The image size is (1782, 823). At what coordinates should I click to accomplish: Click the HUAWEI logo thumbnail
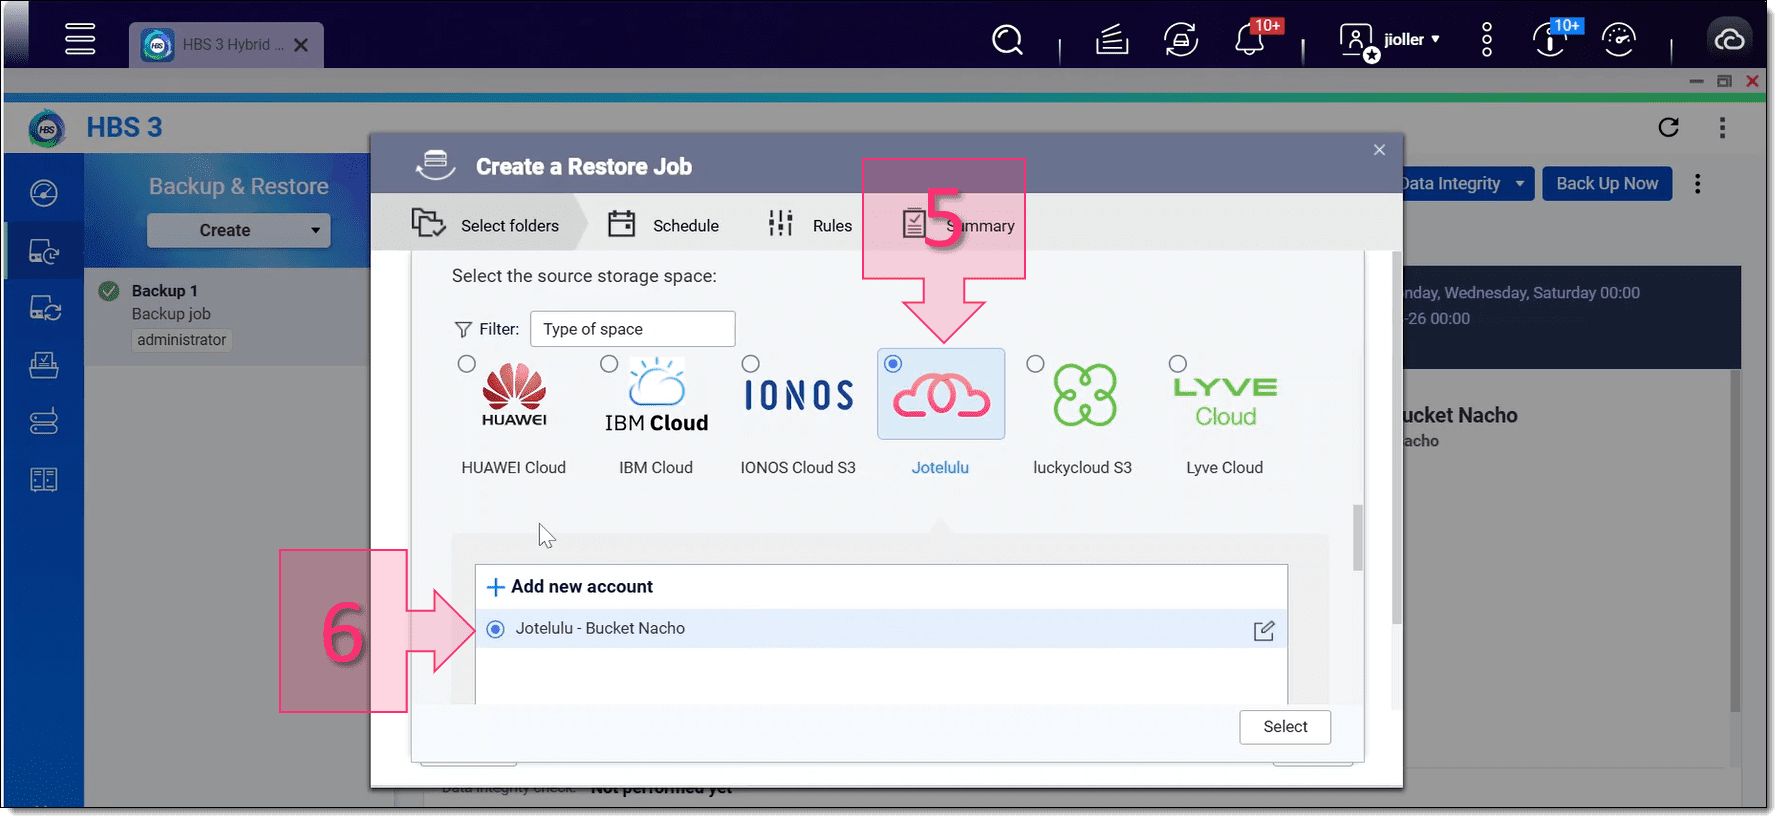tap(514, 396)
